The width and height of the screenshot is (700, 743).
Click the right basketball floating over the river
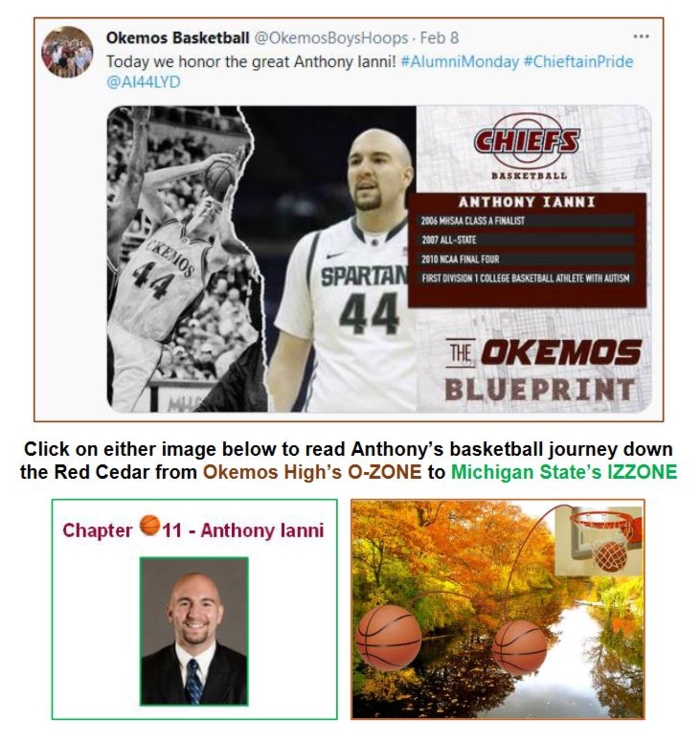pos(519,647)
